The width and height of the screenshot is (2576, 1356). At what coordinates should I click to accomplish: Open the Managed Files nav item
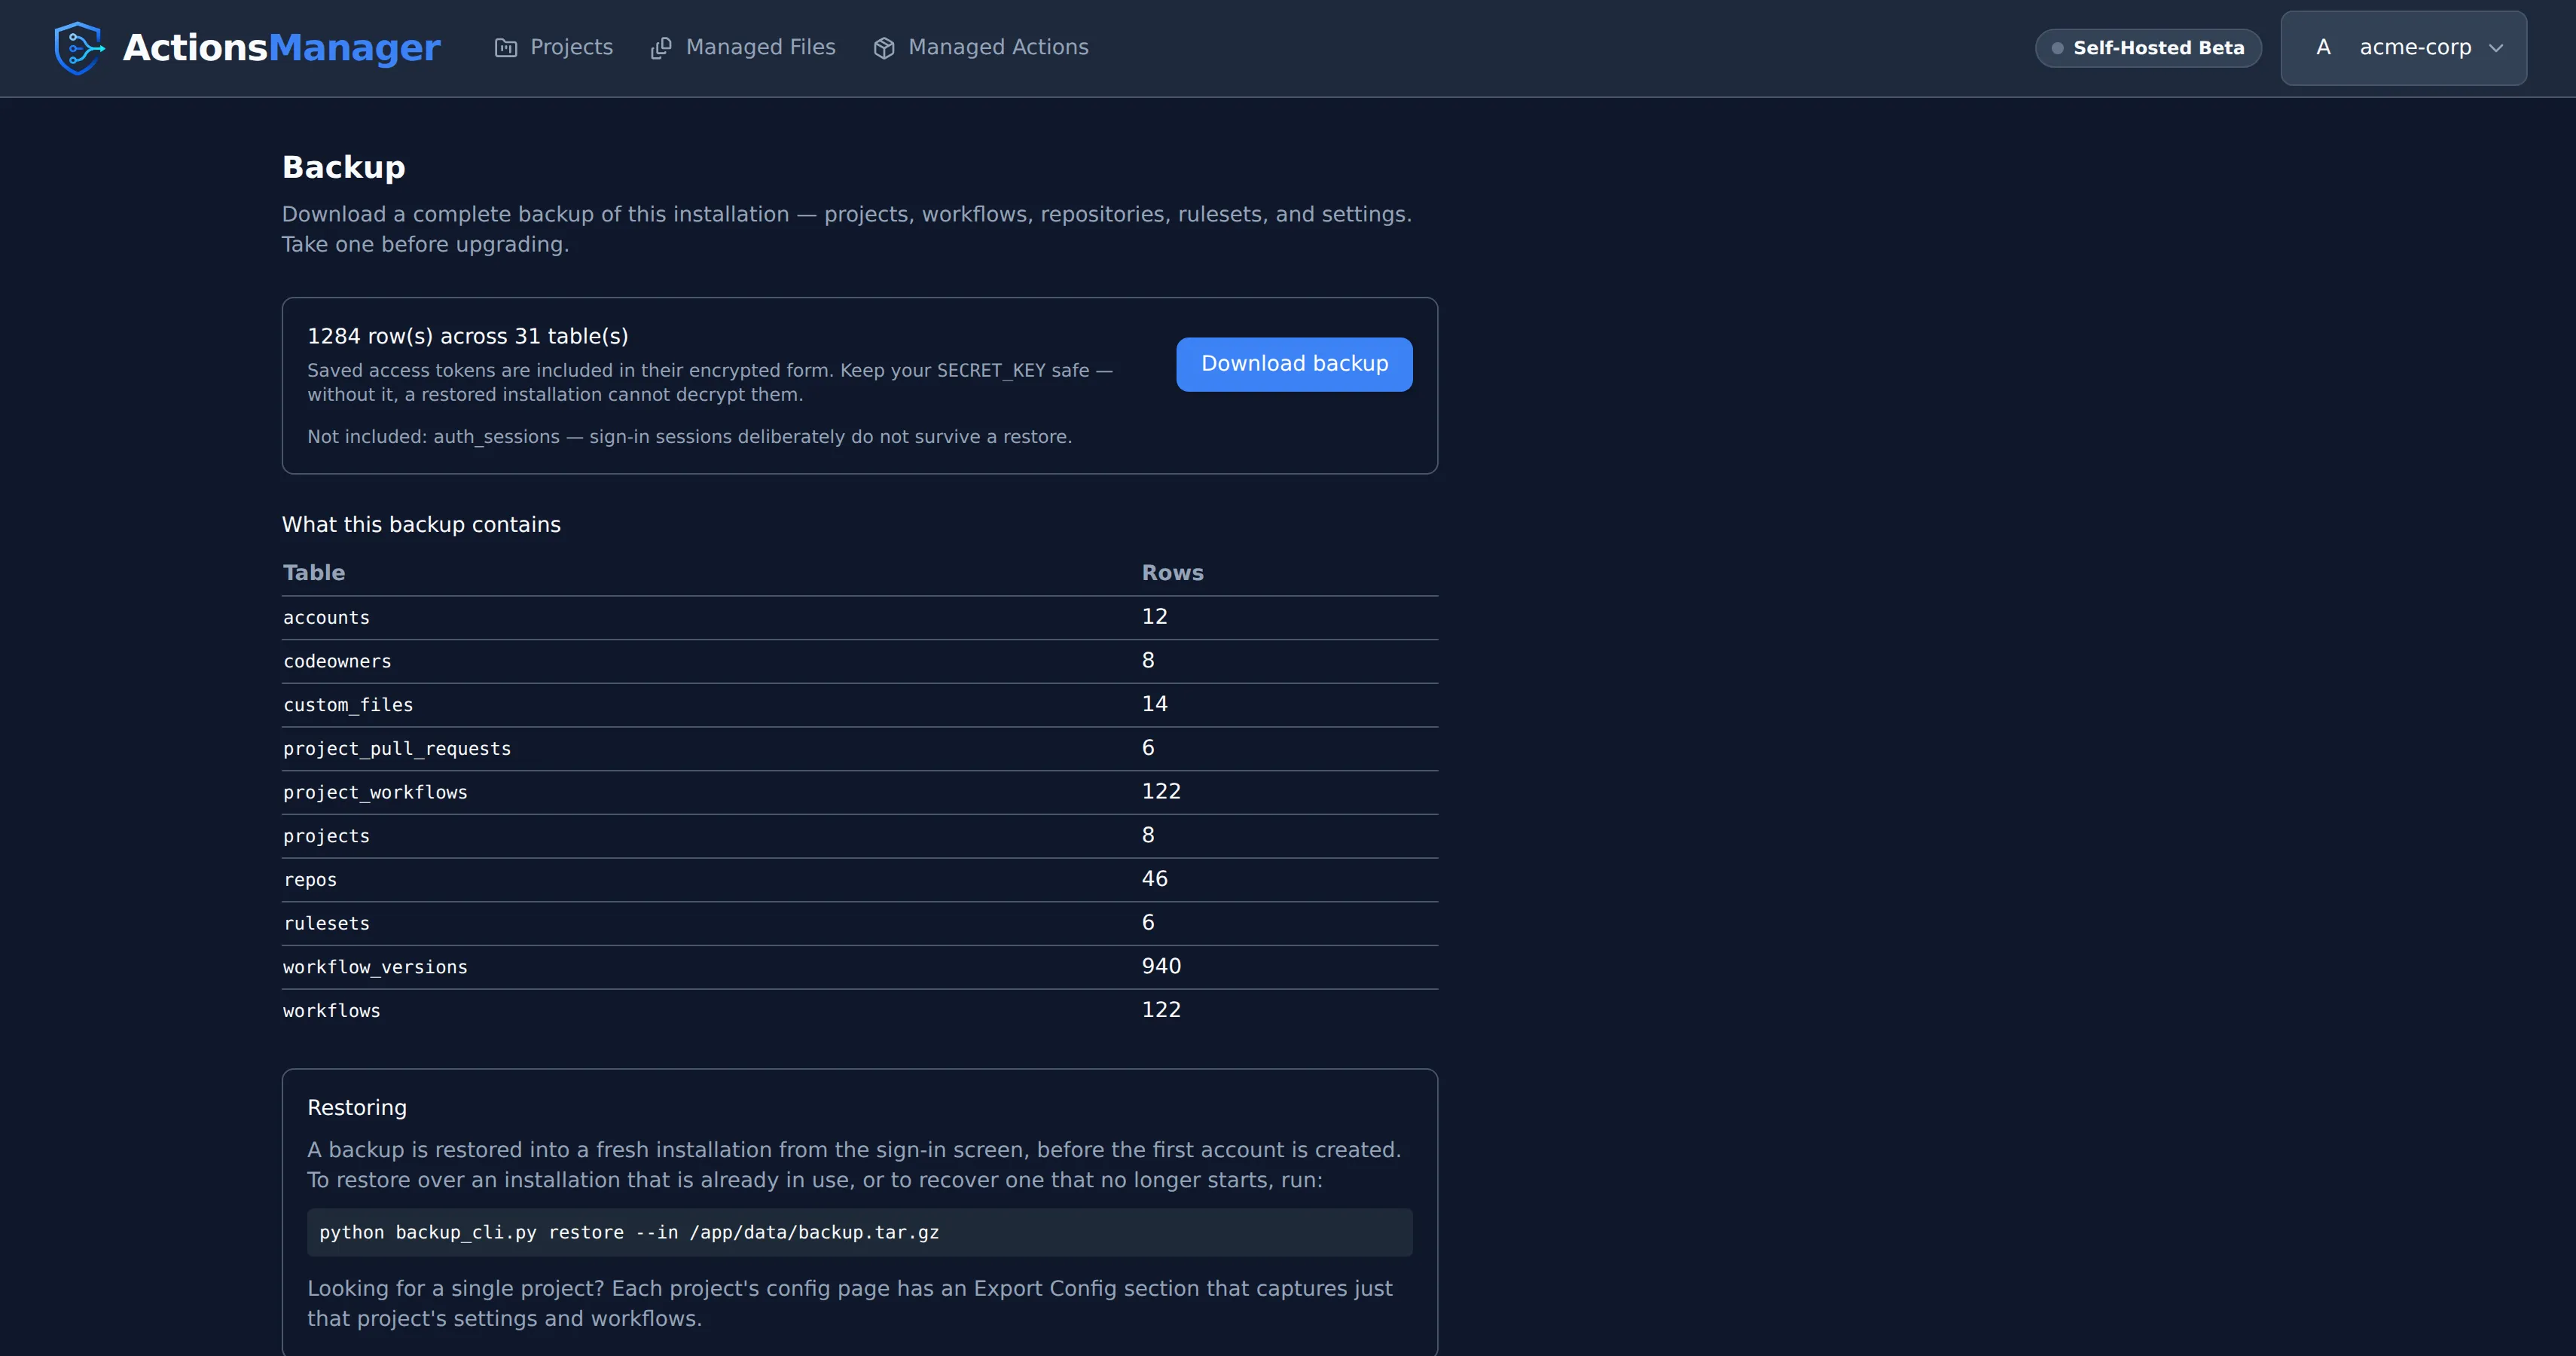click(743, 48)
